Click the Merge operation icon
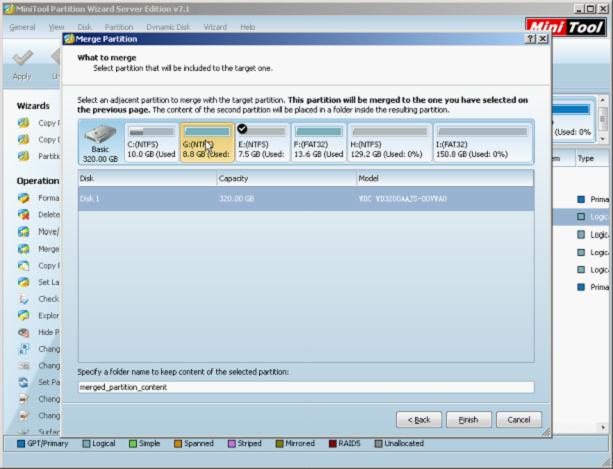Viewport: 613px width, 469px height. click(23, 249)
